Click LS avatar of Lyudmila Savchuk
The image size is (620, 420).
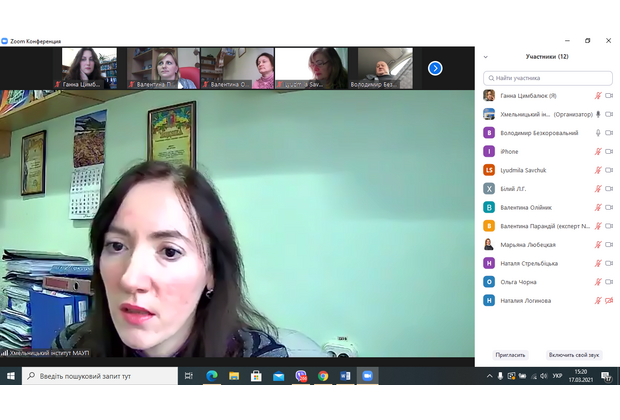click(x=489, y=170)
